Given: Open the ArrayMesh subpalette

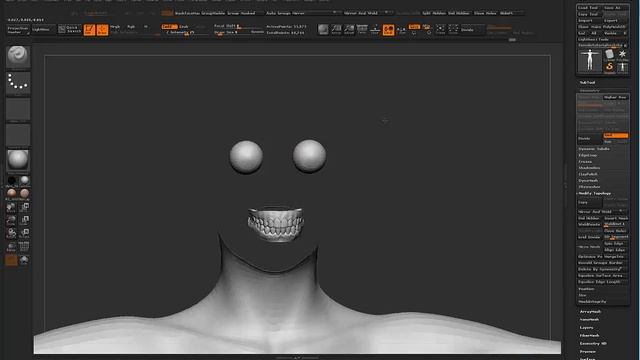Looking at the screenshot, I should pyautogui.click(x=590, y=312).
